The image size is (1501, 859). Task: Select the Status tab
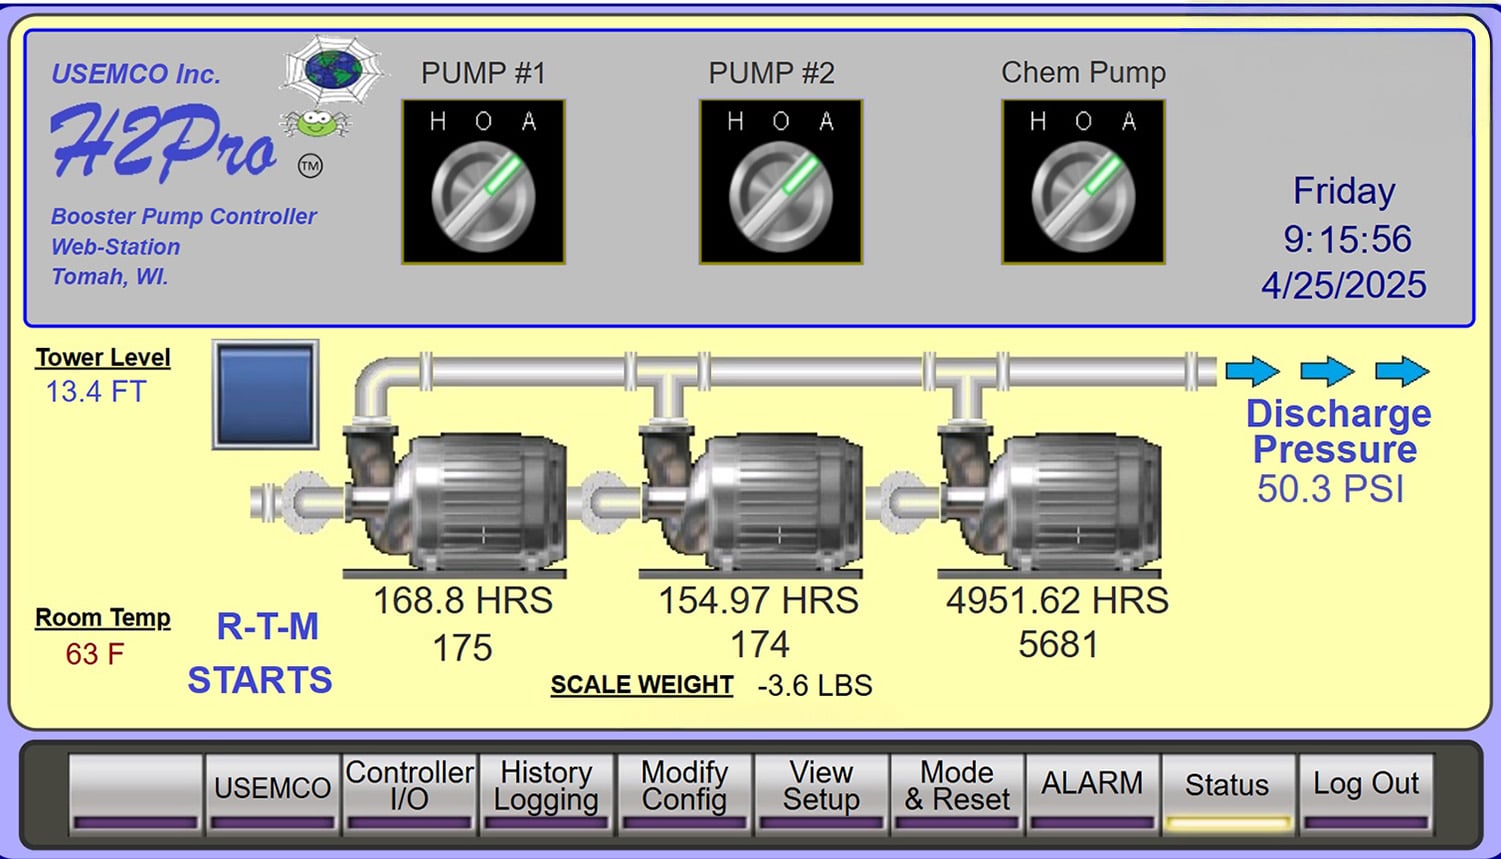click(1227, 794)
